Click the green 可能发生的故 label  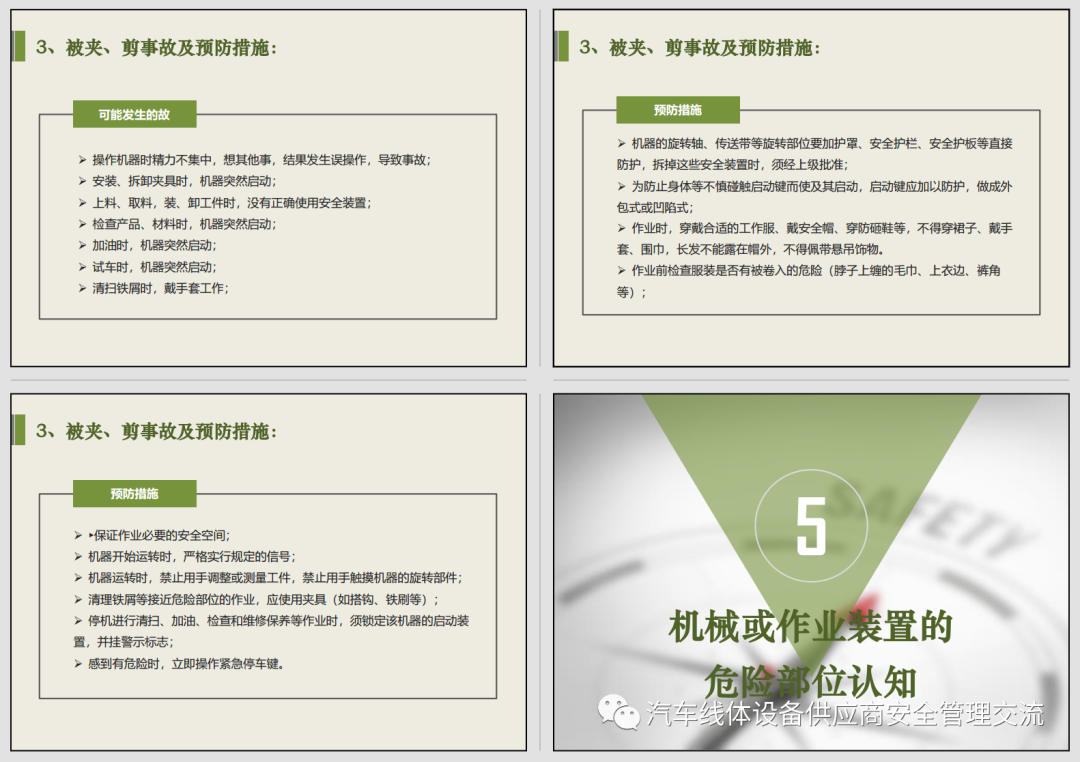click(134, 114)
